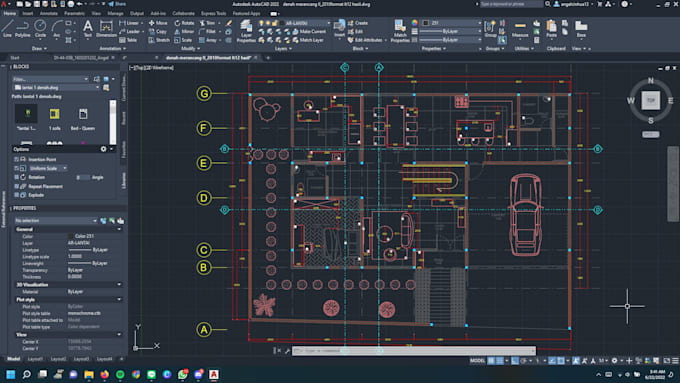Open the Parametric ribbon tab
This screenshot has width=680, height=383.
(75, 13)
